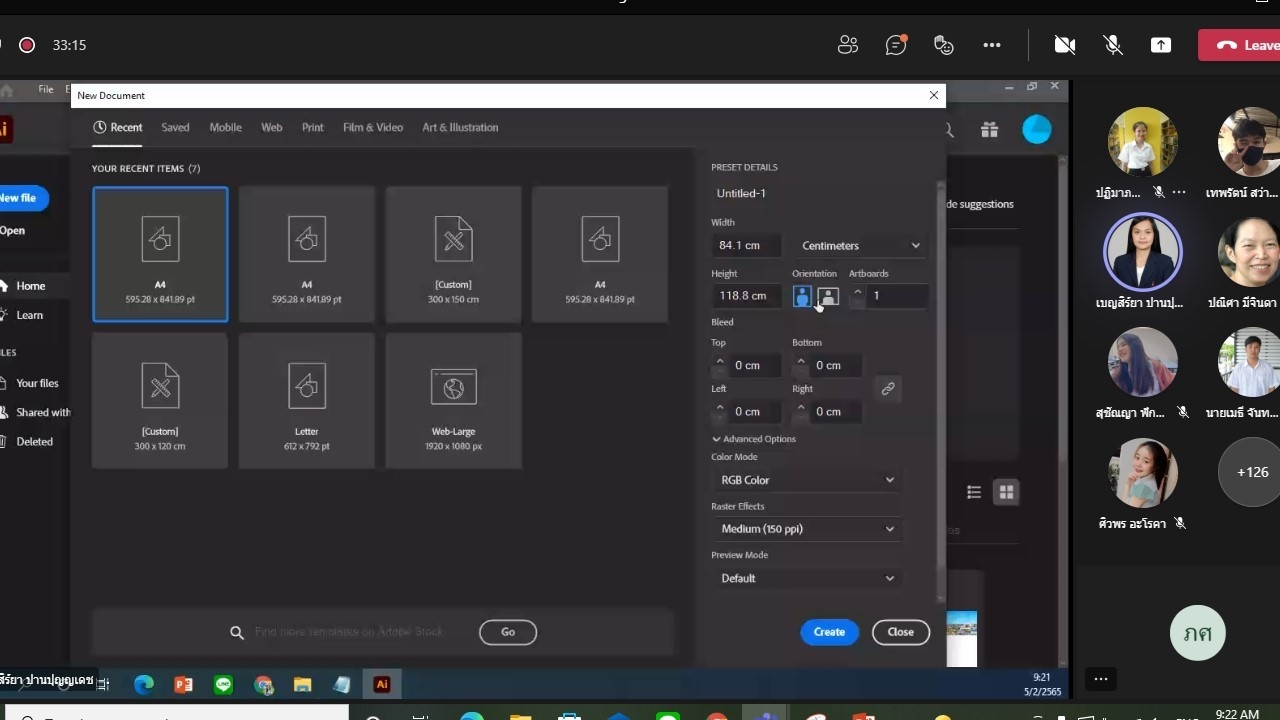Click the Width field 84.1 cm
Screen dimensions: 1280x720
pos(746,246)
